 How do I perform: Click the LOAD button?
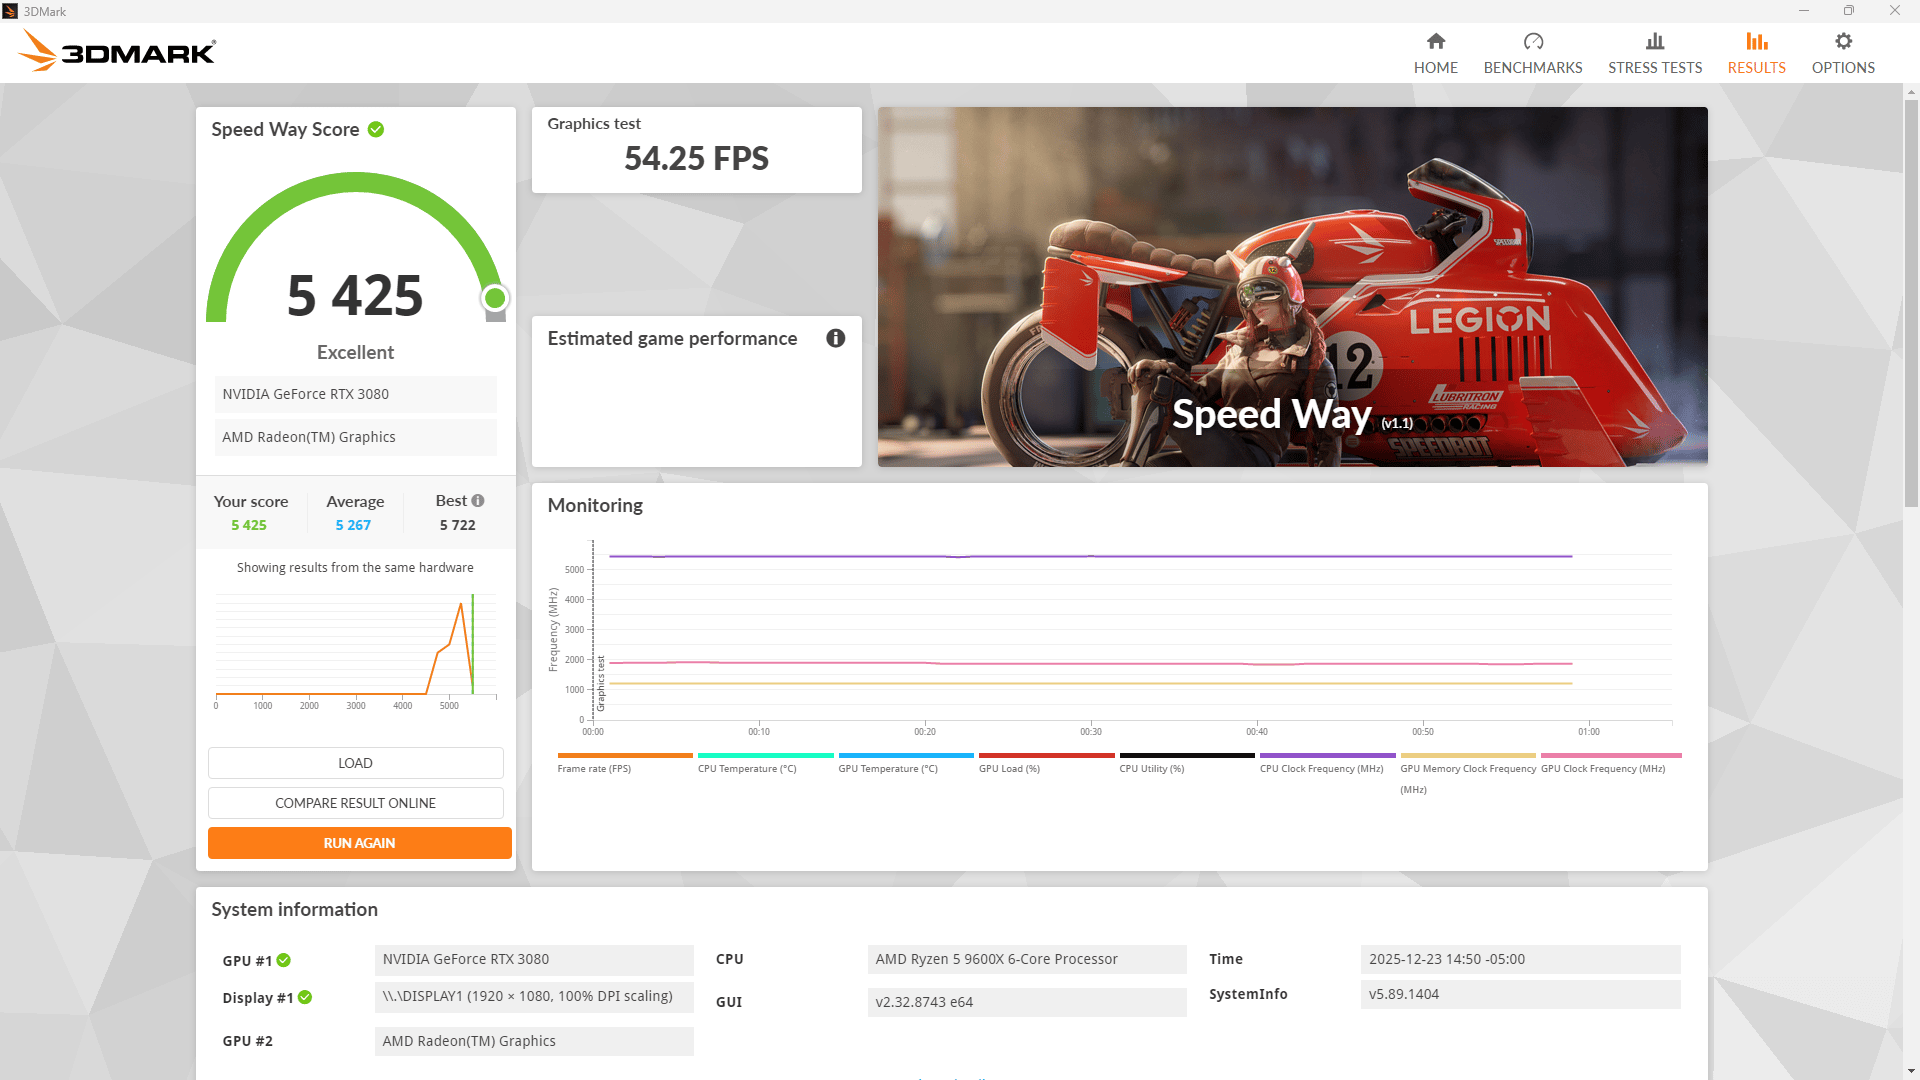click(355, 763)
